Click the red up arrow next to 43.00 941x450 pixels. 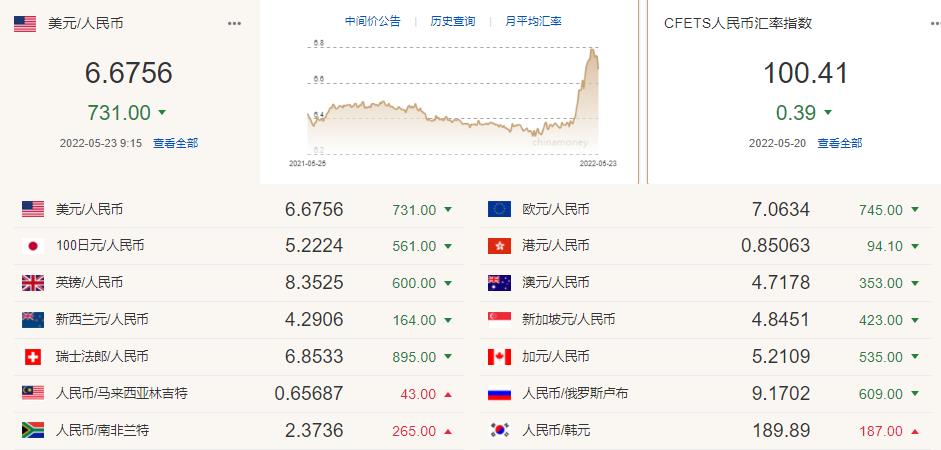448,394
